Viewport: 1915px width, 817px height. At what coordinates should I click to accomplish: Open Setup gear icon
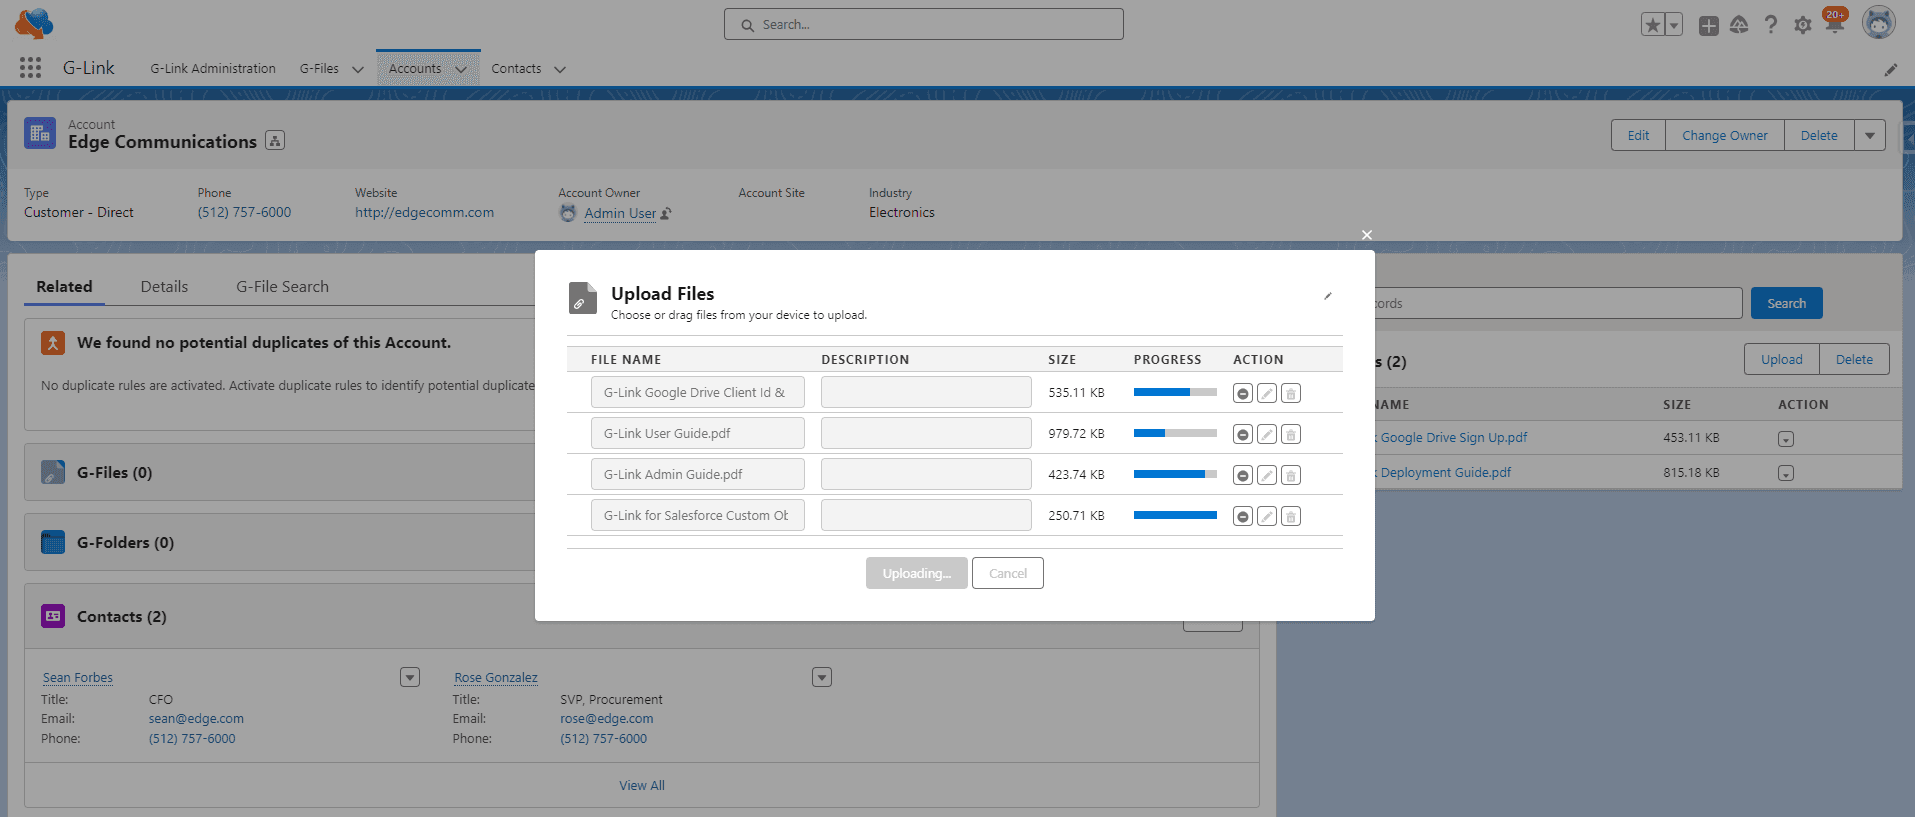tap(1803, 26)
